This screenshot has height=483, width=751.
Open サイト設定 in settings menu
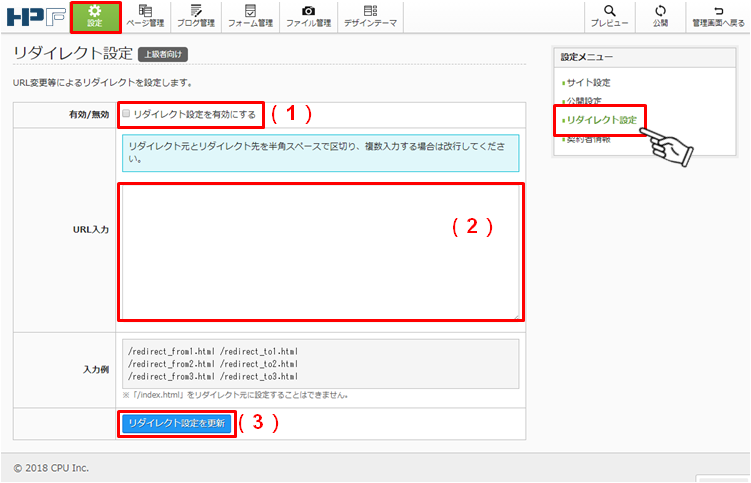[588, 82]
